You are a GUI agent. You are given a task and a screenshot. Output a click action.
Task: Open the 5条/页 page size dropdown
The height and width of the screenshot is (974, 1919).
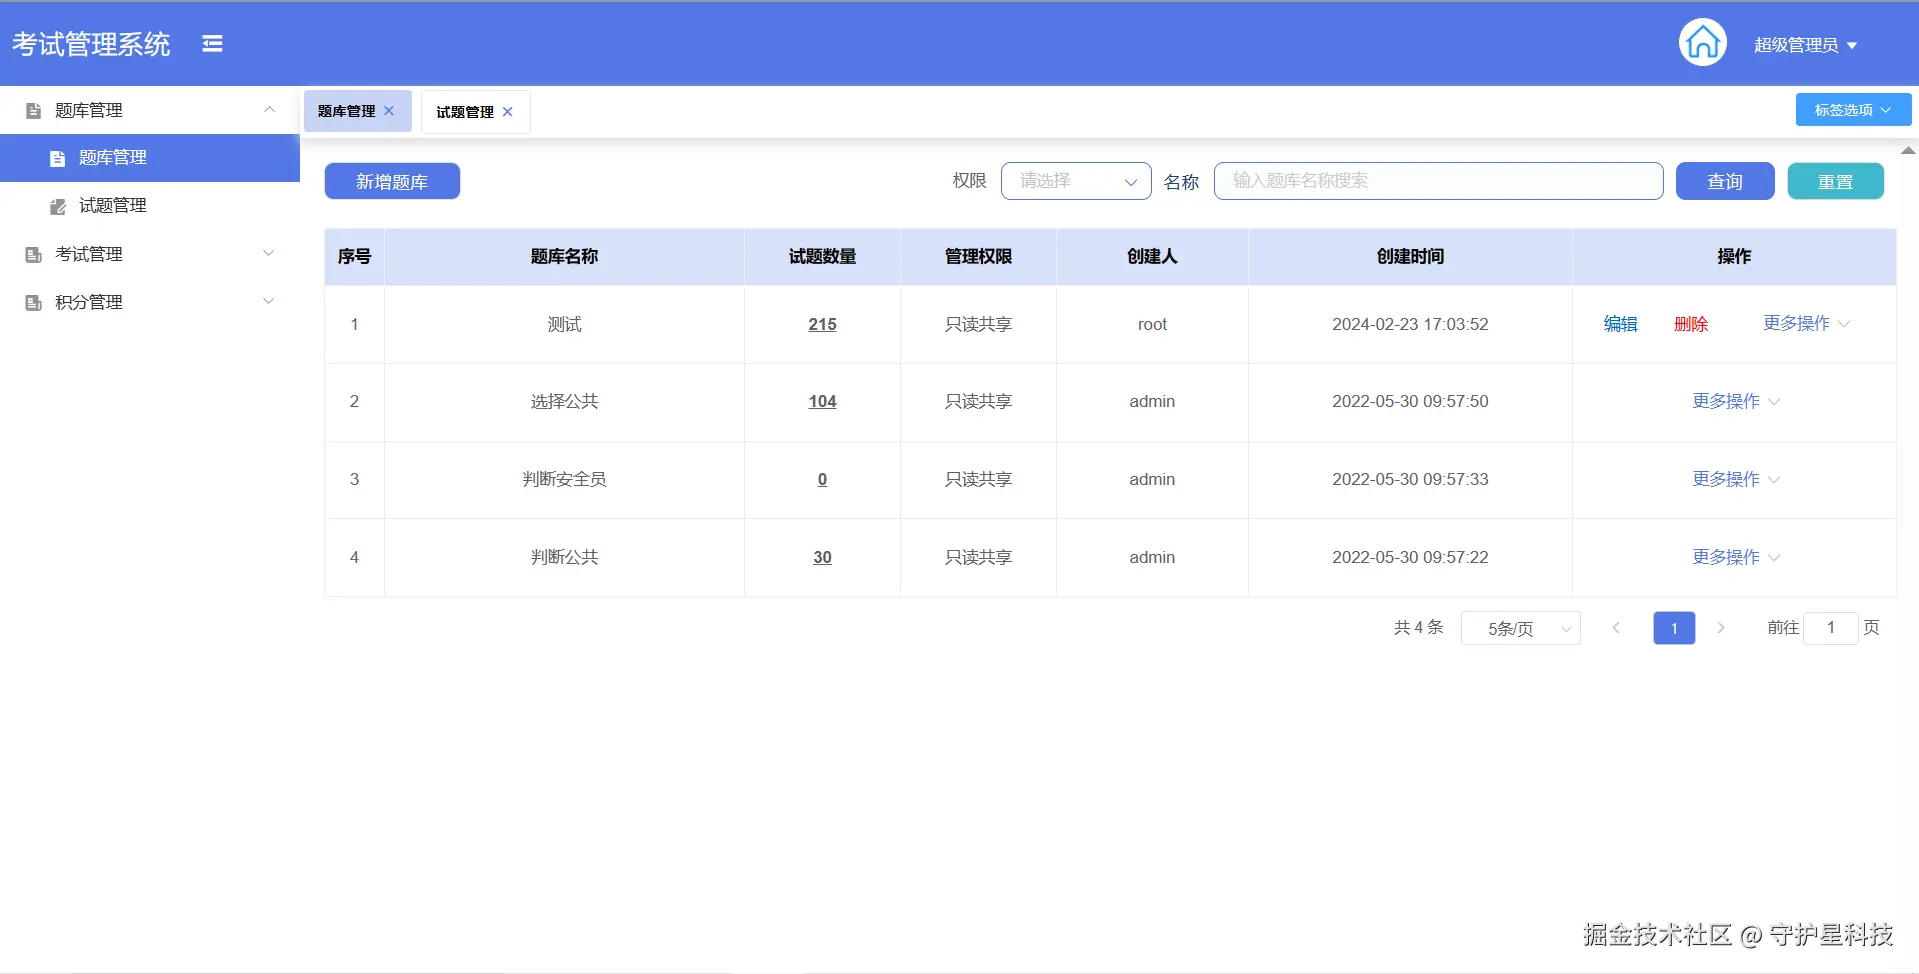pos(1520,628)
